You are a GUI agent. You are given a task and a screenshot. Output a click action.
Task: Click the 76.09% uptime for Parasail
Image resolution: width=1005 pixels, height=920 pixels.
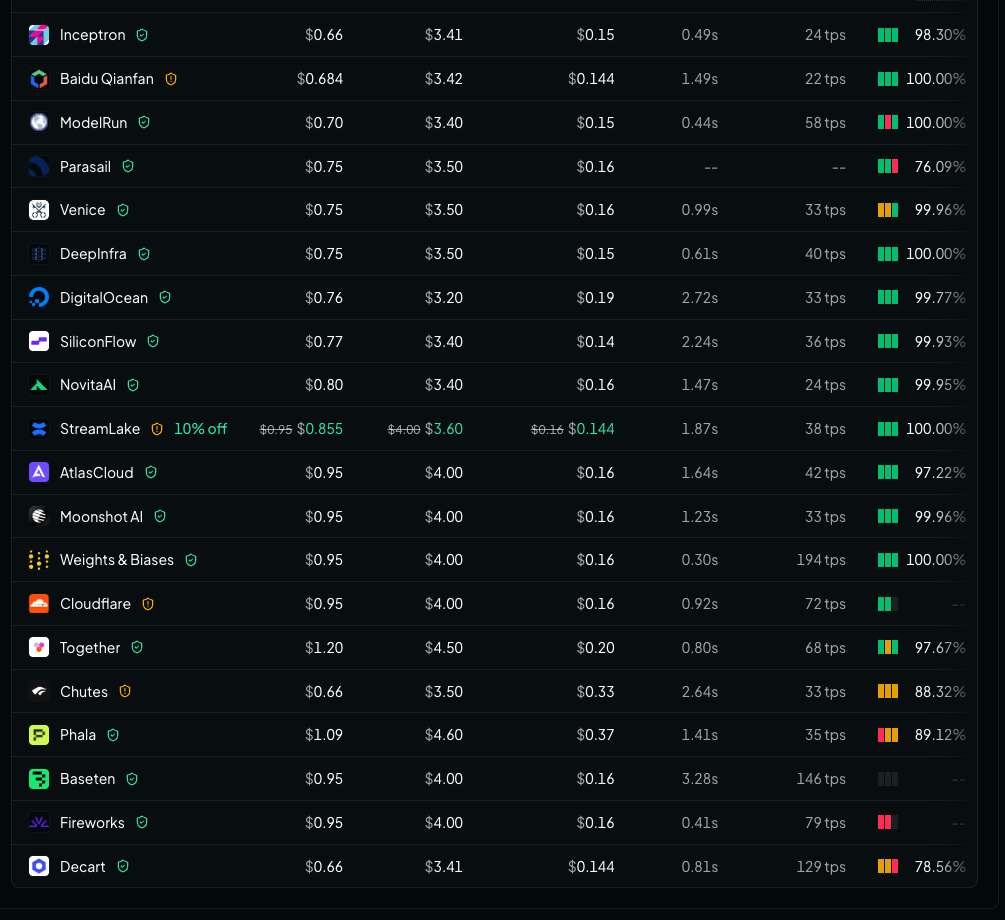coord(940,167)
